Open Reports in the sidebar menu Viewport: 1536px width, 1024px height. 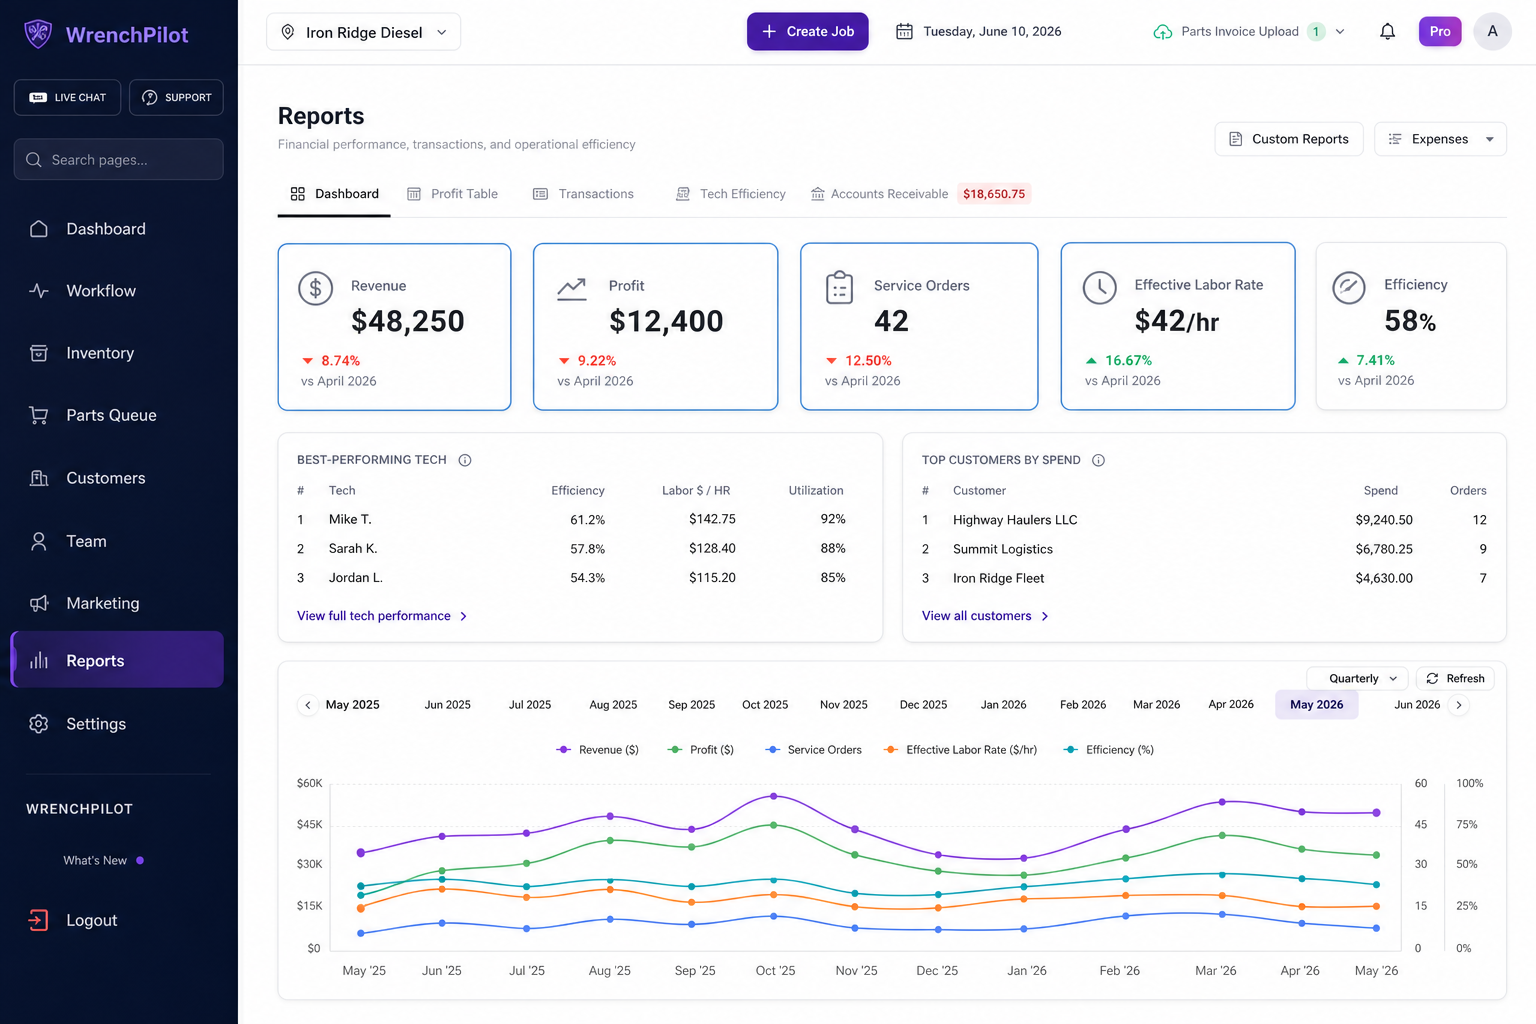point(117,660)
